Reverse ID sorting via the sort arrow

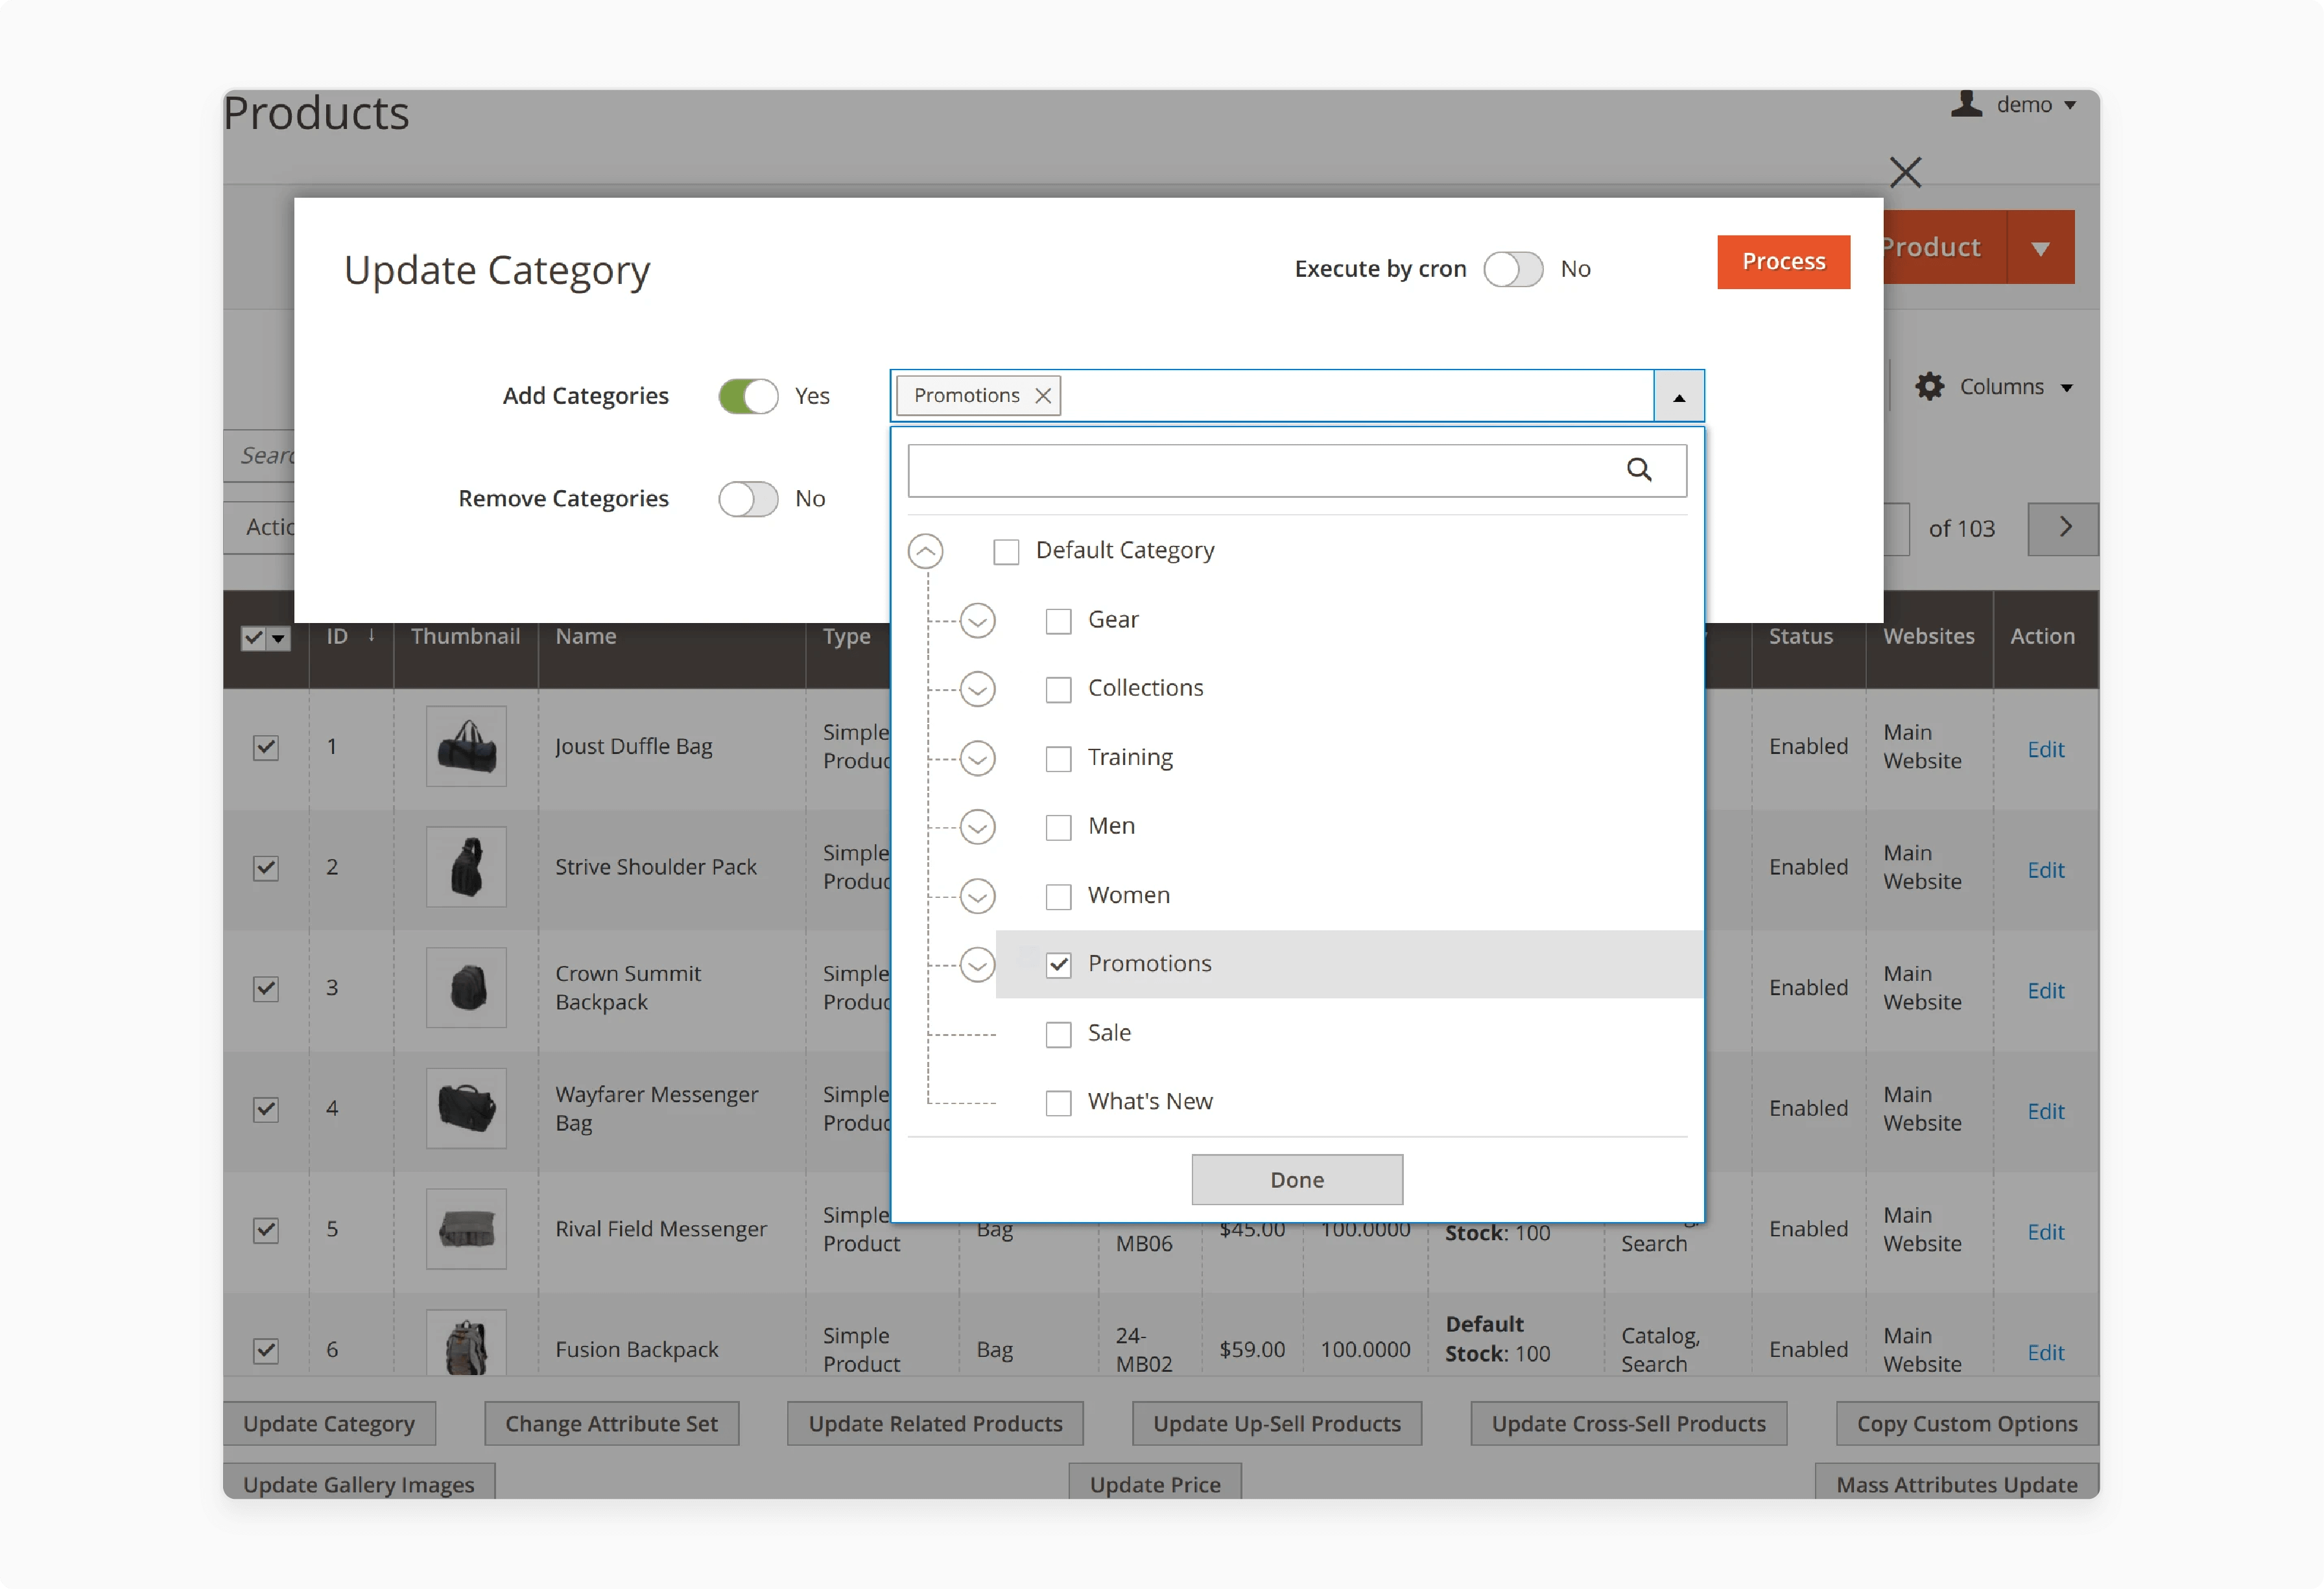371,635
